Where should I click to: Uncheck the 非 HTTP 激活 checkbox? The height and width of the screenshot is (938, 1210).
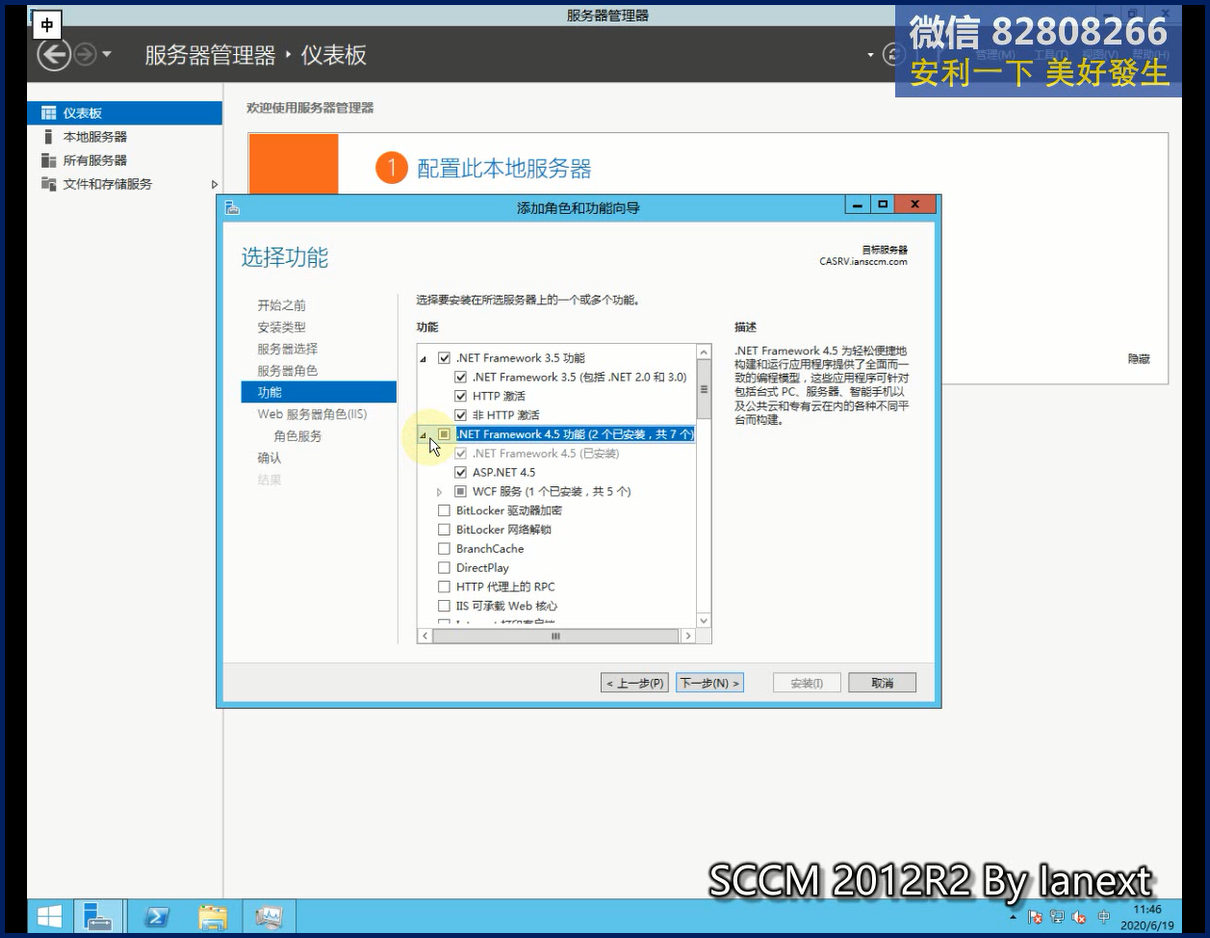point(461,415)
